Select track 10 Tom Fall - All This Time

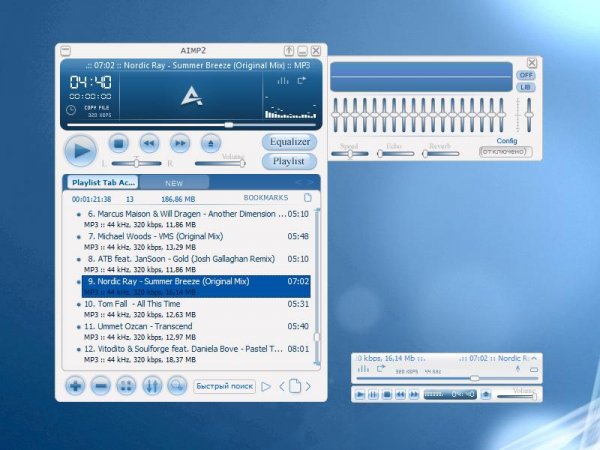pyautogui.click(x=196, y=309)
